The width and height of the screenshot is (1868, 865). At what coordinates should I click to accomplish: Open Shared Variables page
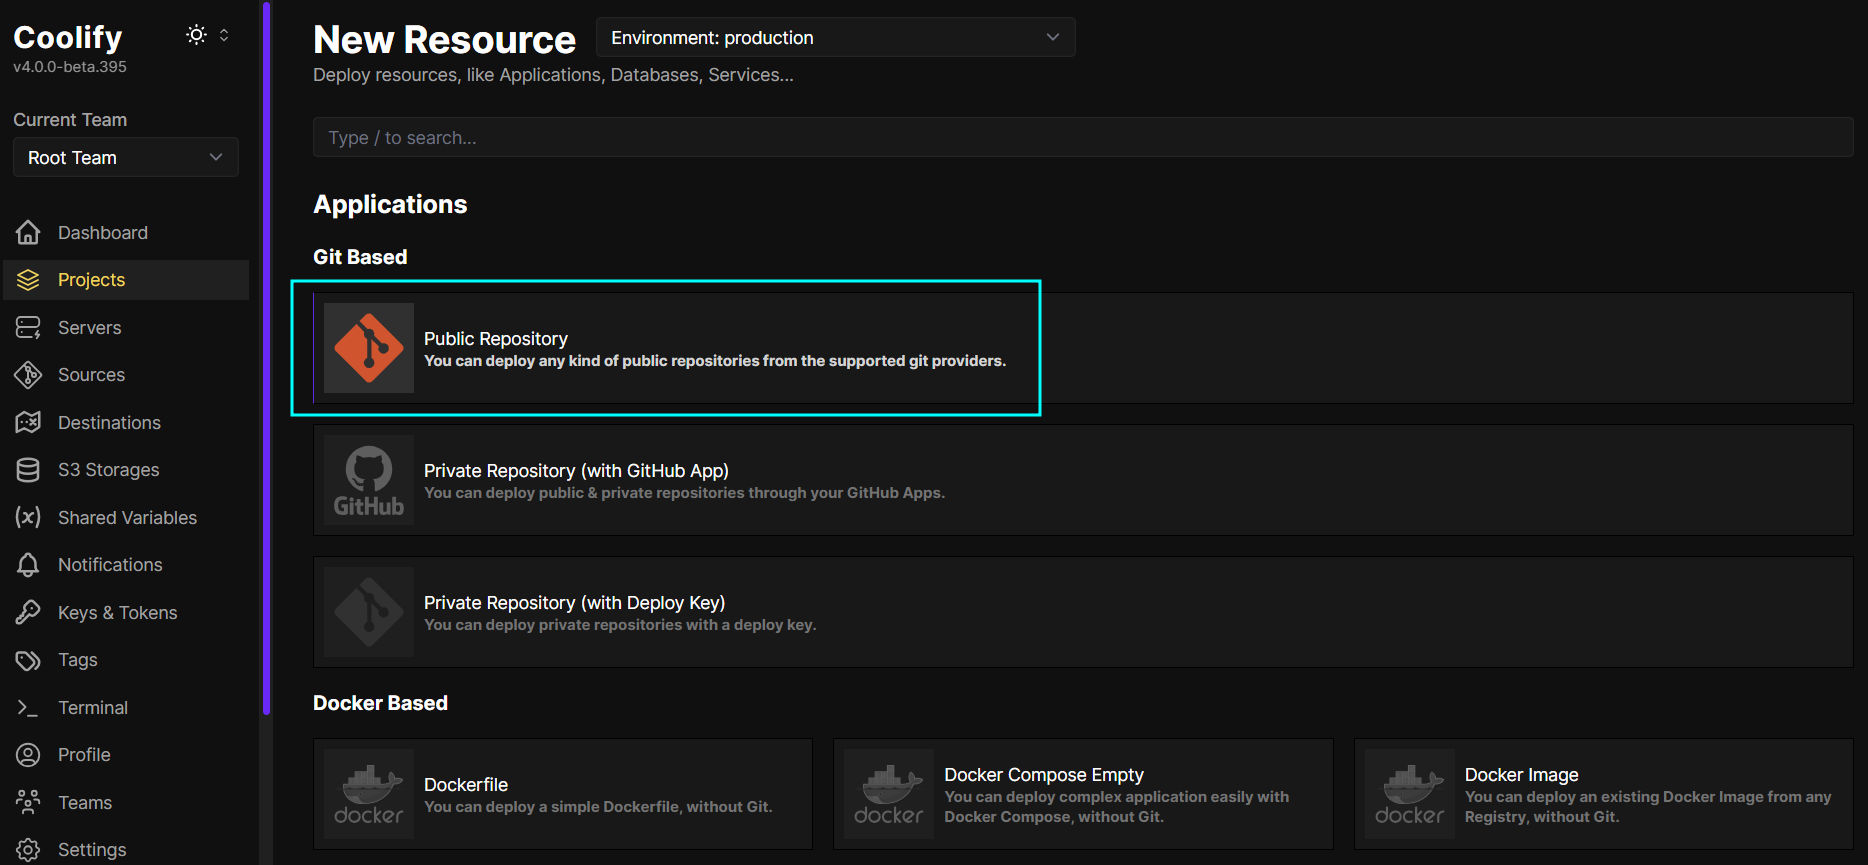(126, 518)
